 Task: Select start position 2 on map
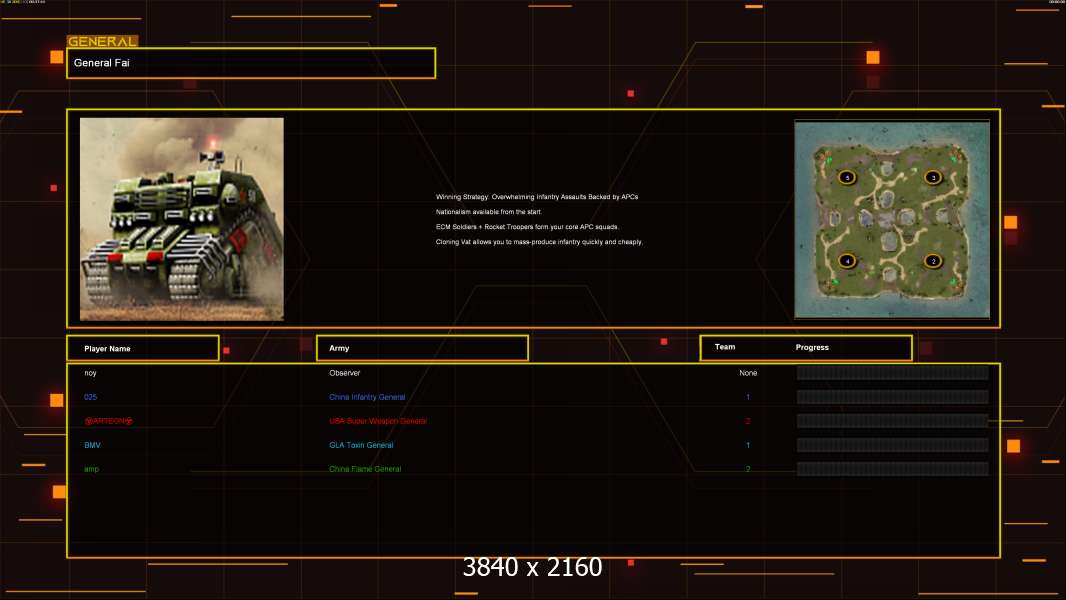click(933, 261)
